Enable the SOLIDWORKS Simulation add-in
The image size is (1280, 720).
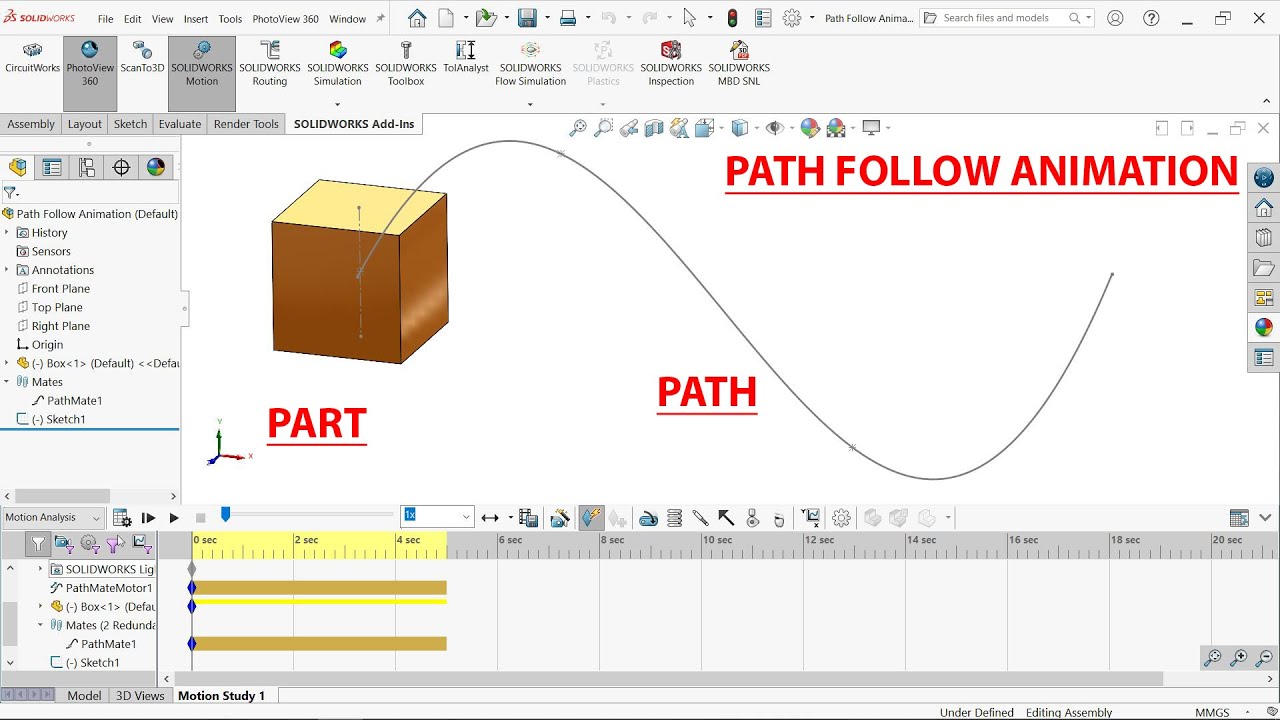(338, 65)
